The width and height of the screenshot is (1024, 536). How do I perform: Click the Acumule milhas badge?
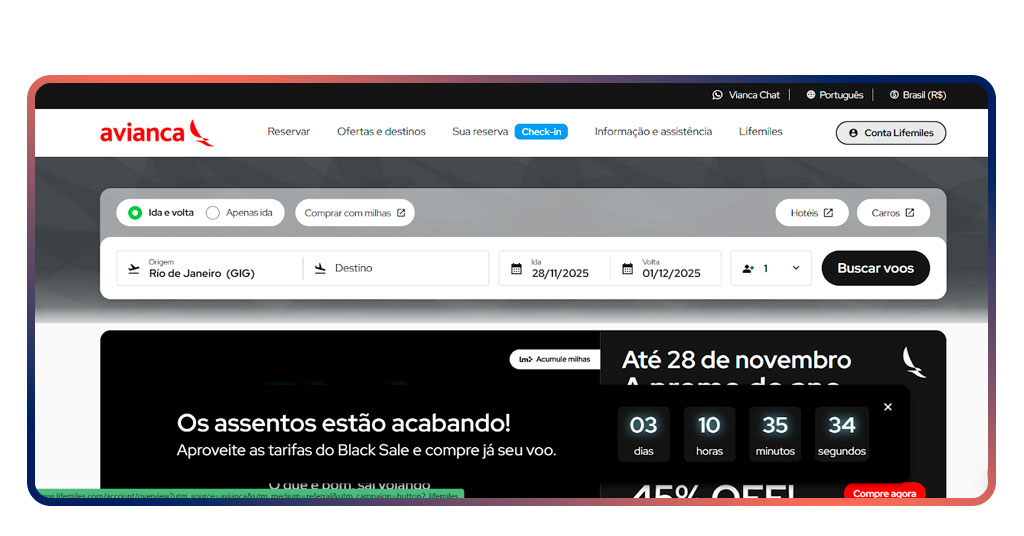[x=554, y=359]
